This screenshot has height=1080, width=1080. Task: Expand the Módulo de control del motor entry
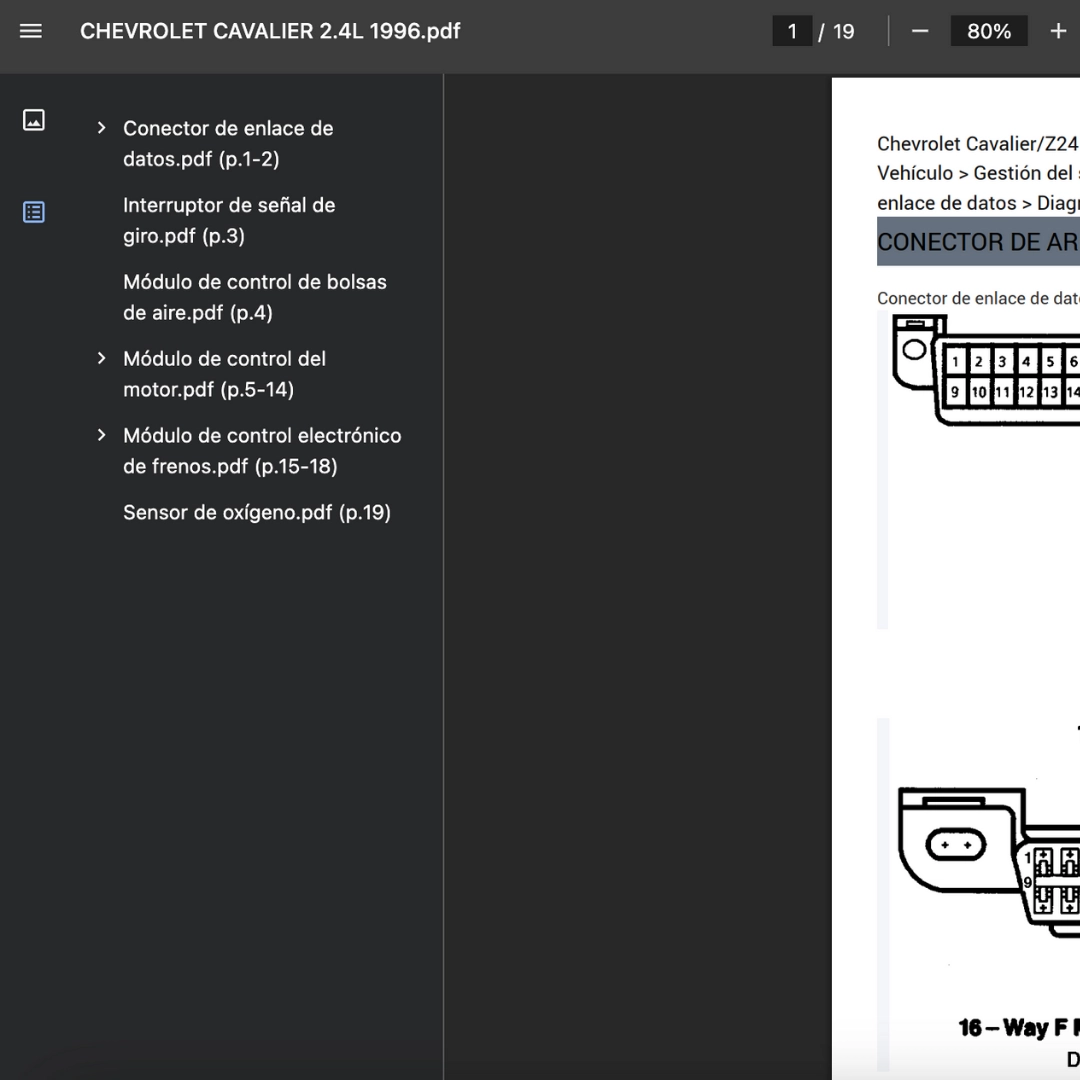pyautogui.click(x=101, y=358)
